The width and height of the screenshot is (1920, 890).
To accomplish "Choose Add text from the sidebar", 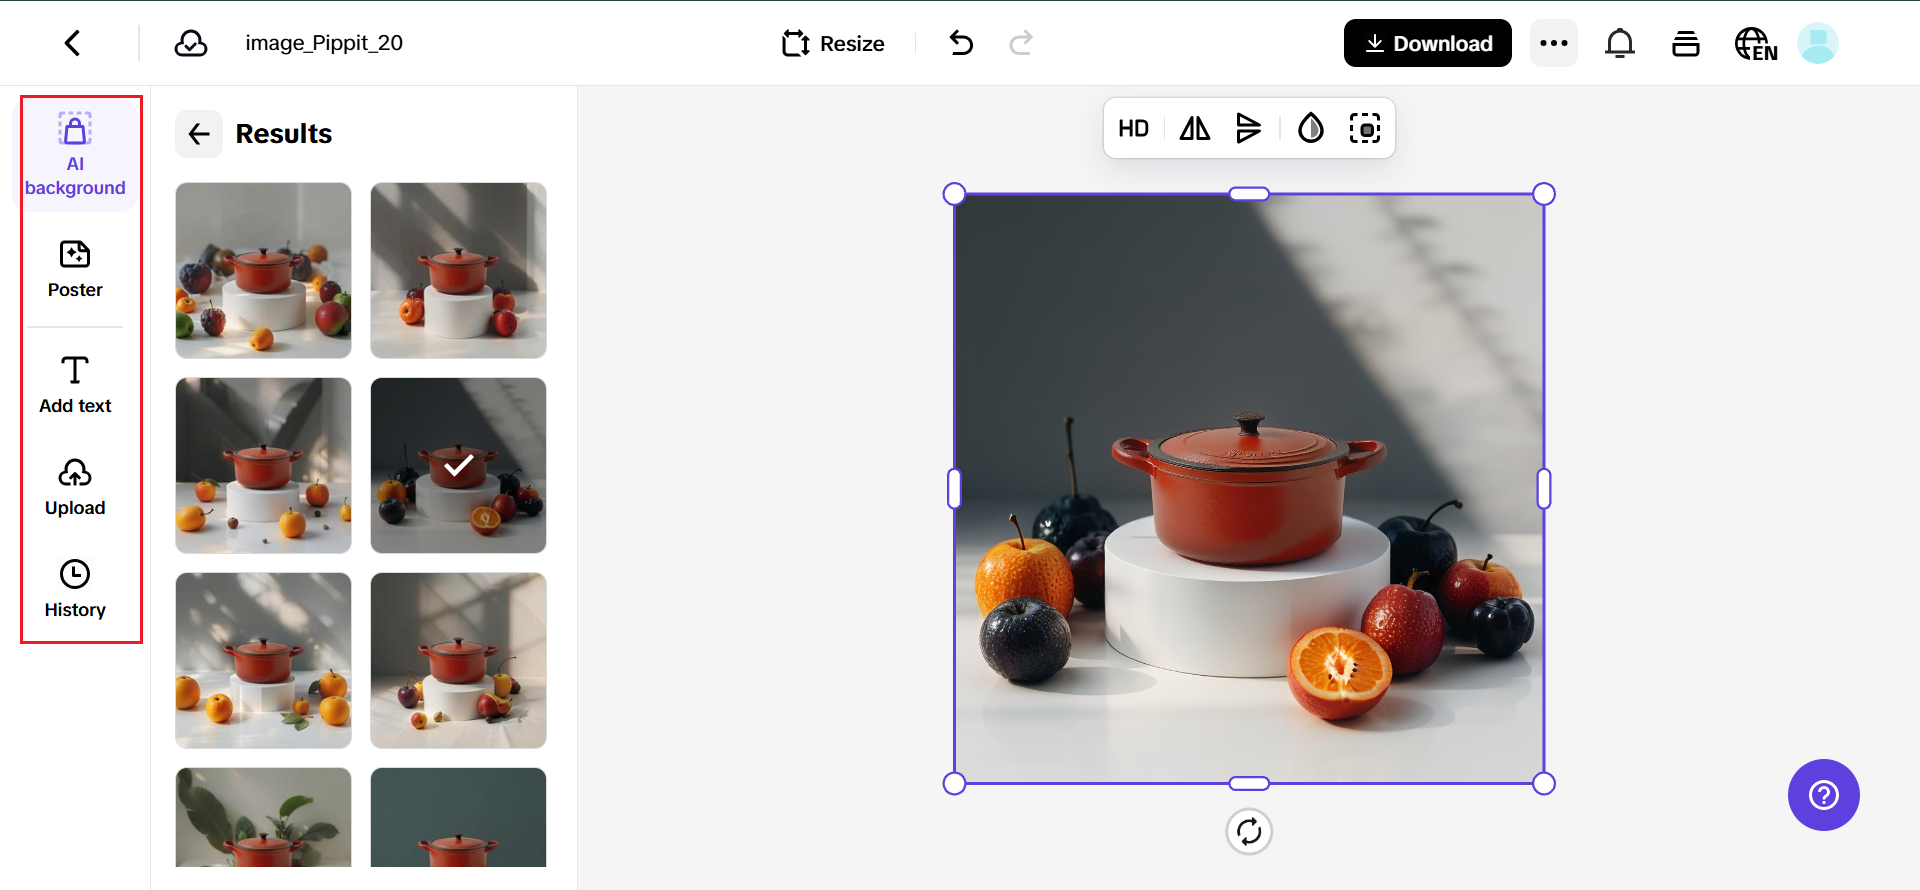I will click(75, 385).
